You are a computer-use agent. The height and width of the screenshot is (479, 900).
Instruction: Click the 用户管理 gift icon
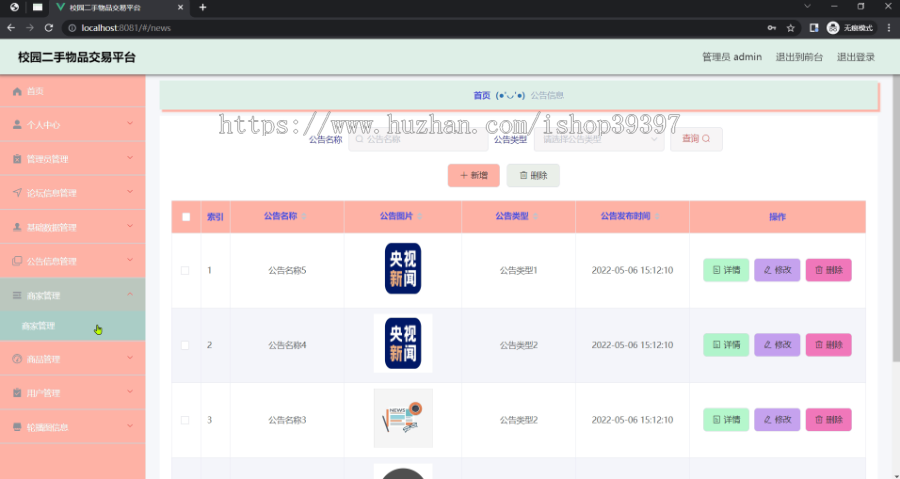[17, 393]
